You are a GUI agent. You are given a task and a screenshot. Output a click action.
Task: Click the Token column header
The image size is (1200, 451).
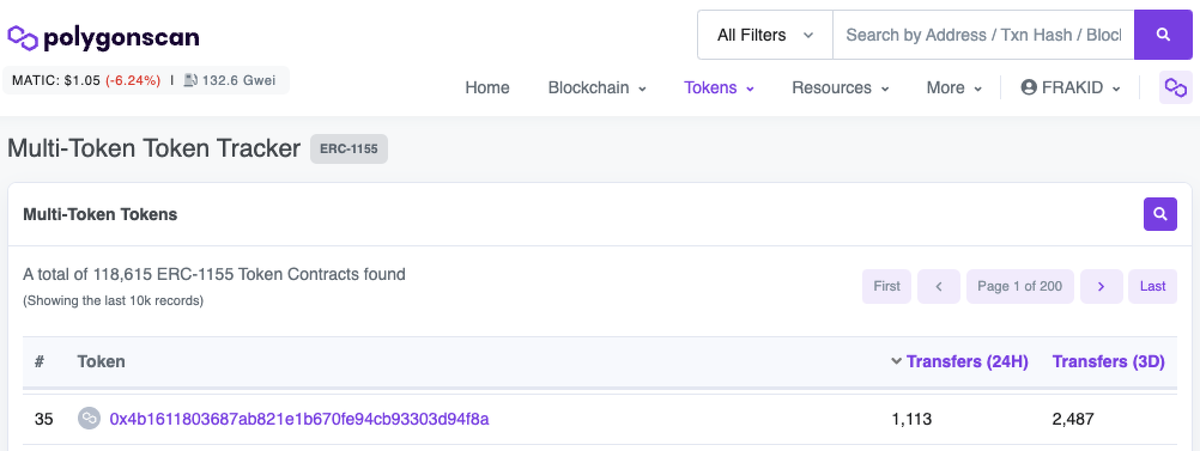(101, 362)
